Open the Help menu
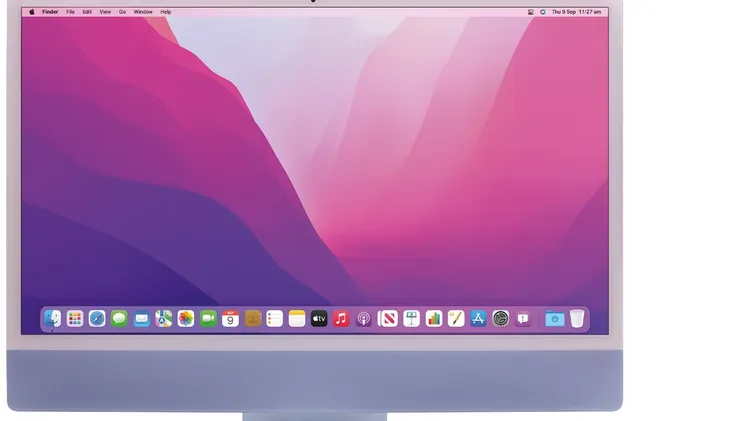The height and width of the screenshot is (421, 750). (165, 12)
